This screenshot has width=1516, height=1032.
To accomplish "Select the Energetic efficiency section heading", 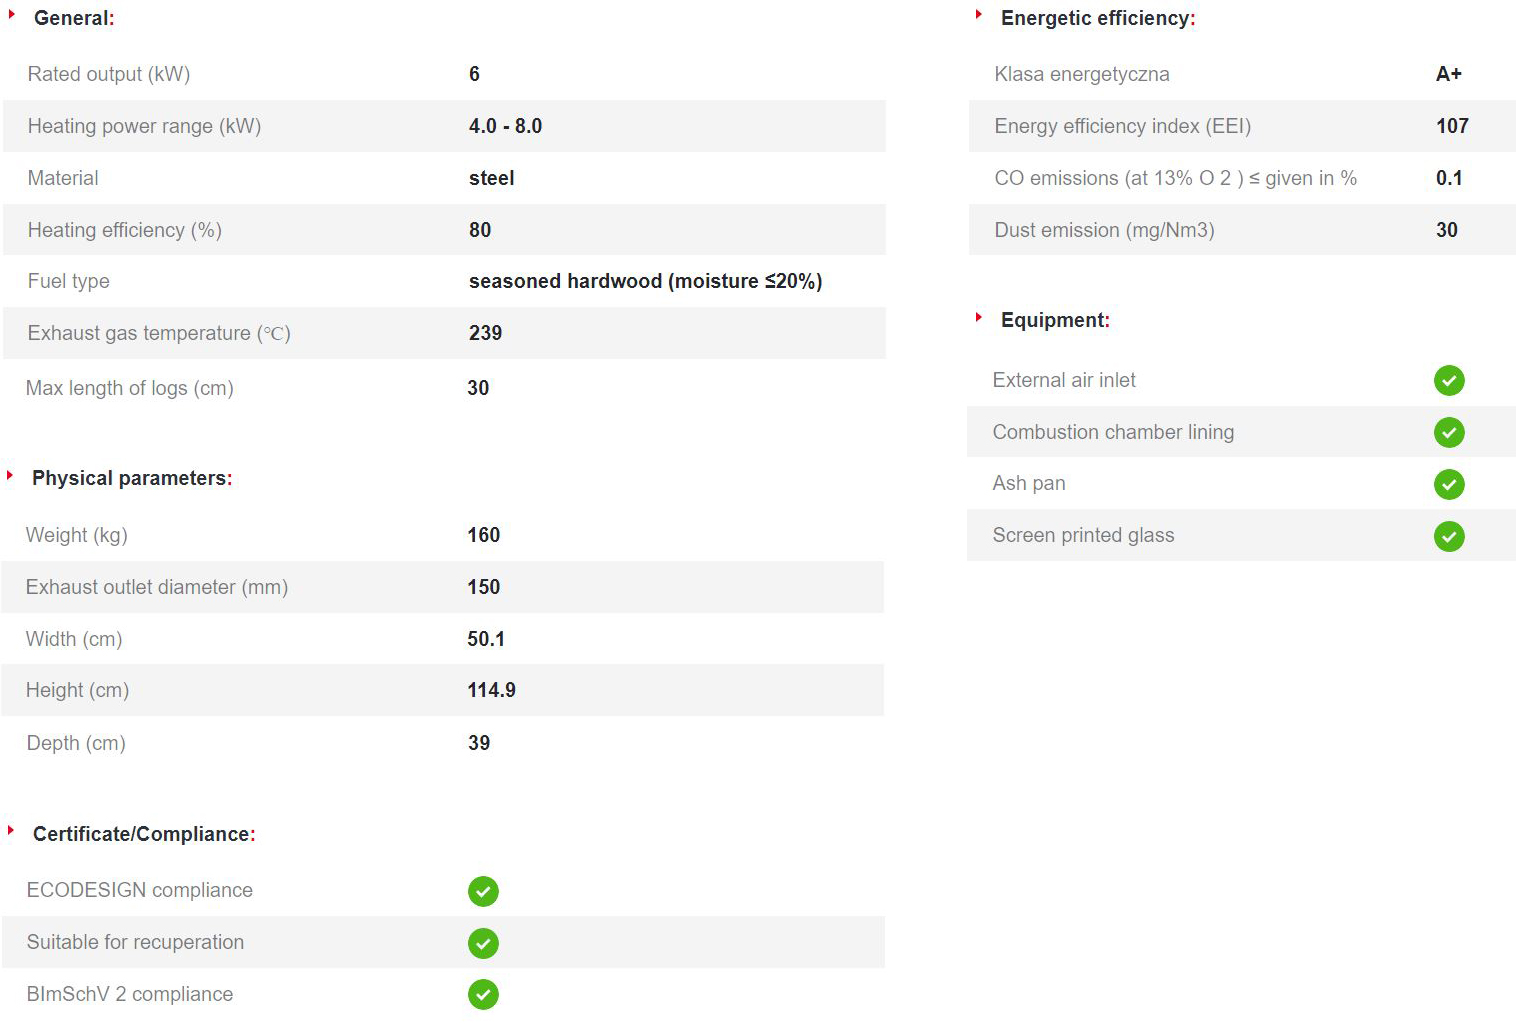I will point(1098,18).
